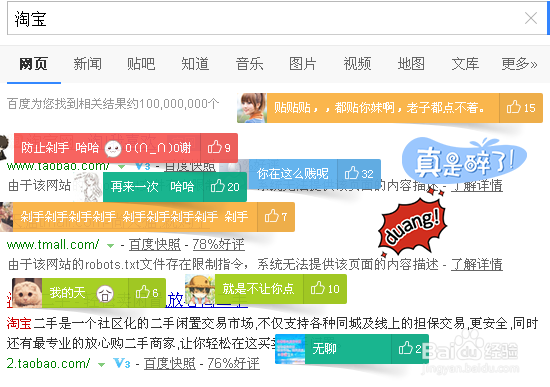Open the 2.taobao.com/ URL link

pyautogui.click(x=48, y=363)
